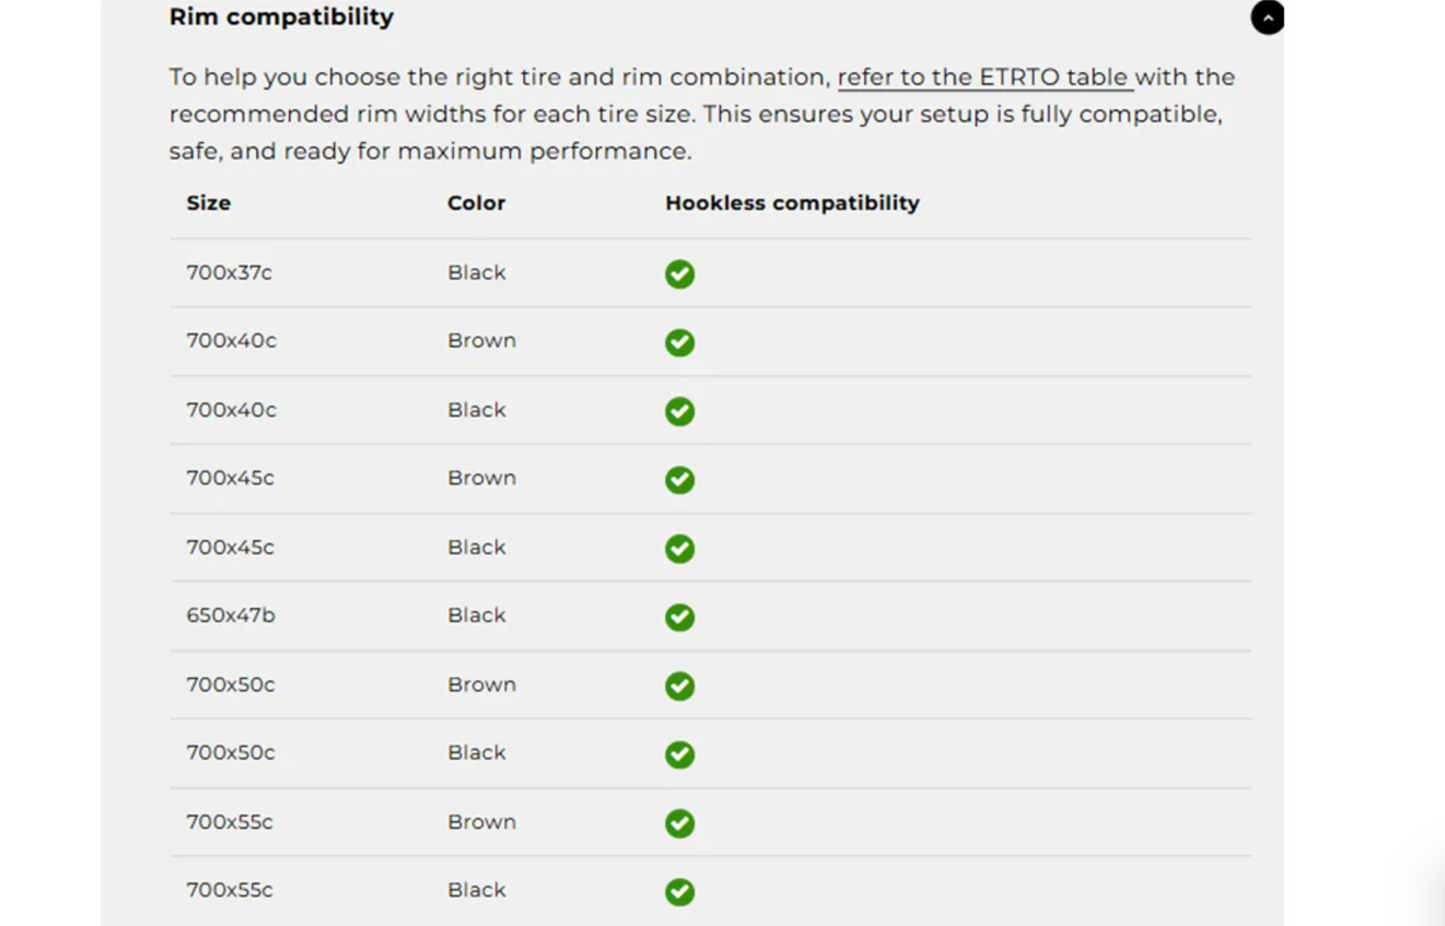Click the Size column header

pos(208,203)
